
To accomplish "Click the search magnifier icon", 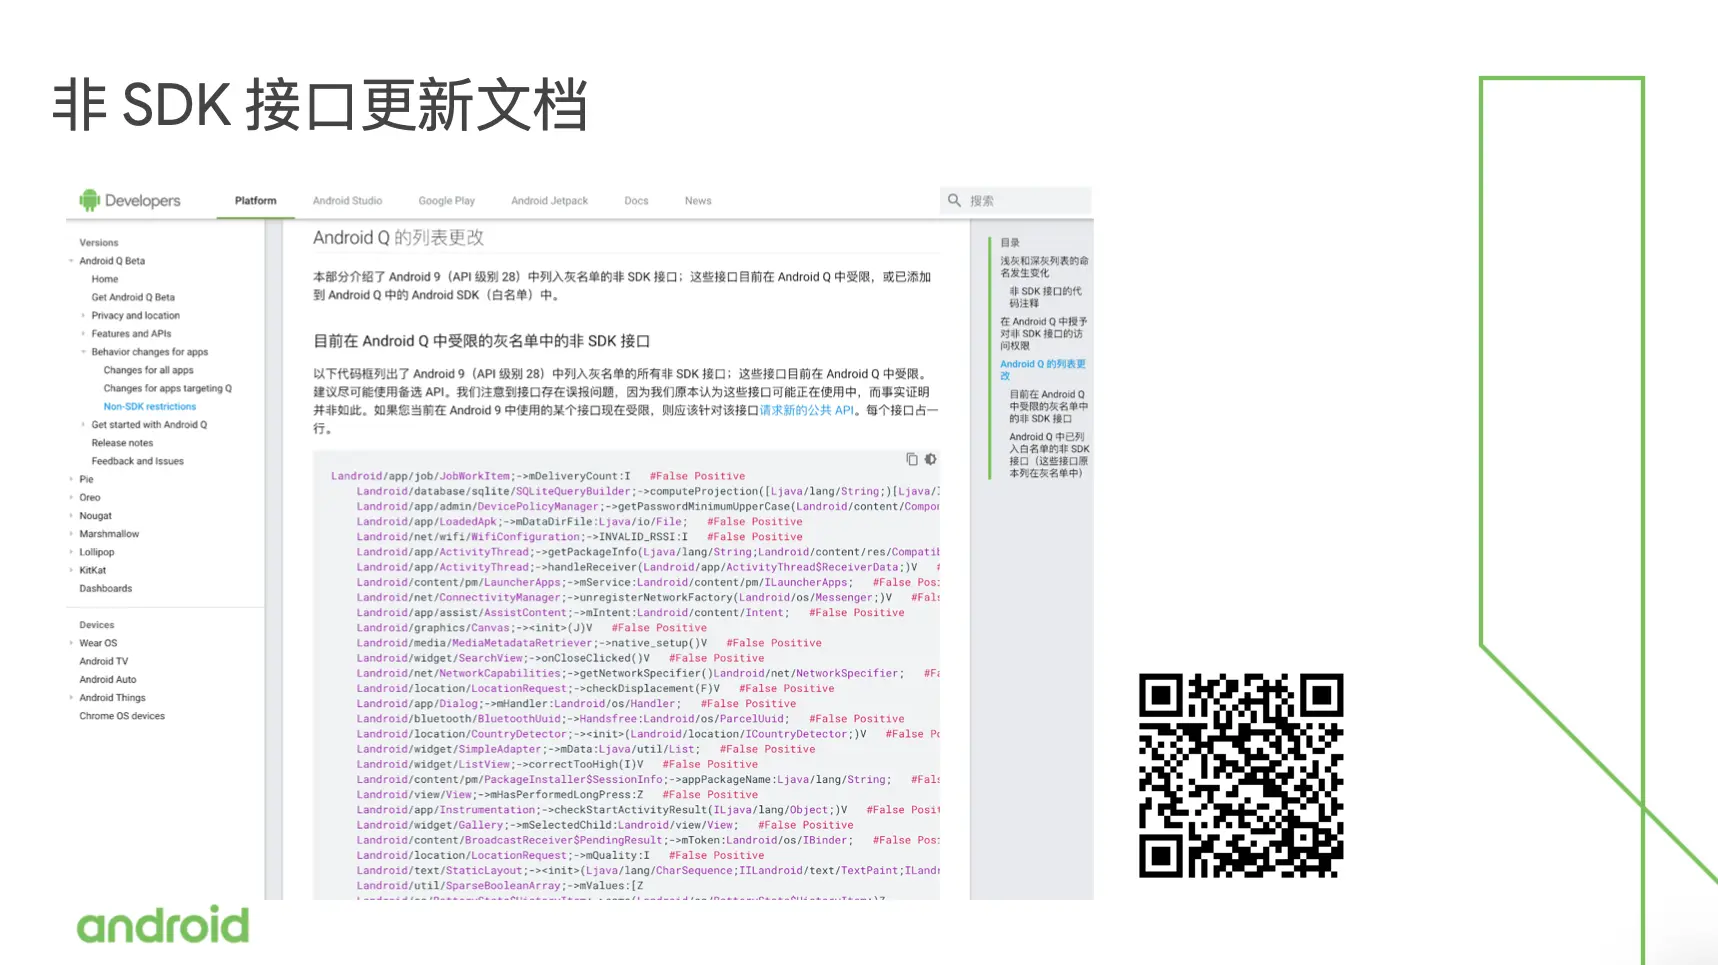I will pos(954,200).
